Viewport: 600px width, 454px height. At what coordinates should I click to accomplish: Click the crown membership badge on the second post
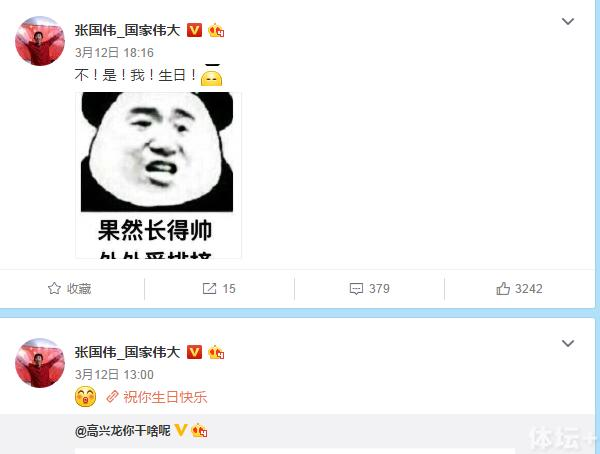click(216, 352)
